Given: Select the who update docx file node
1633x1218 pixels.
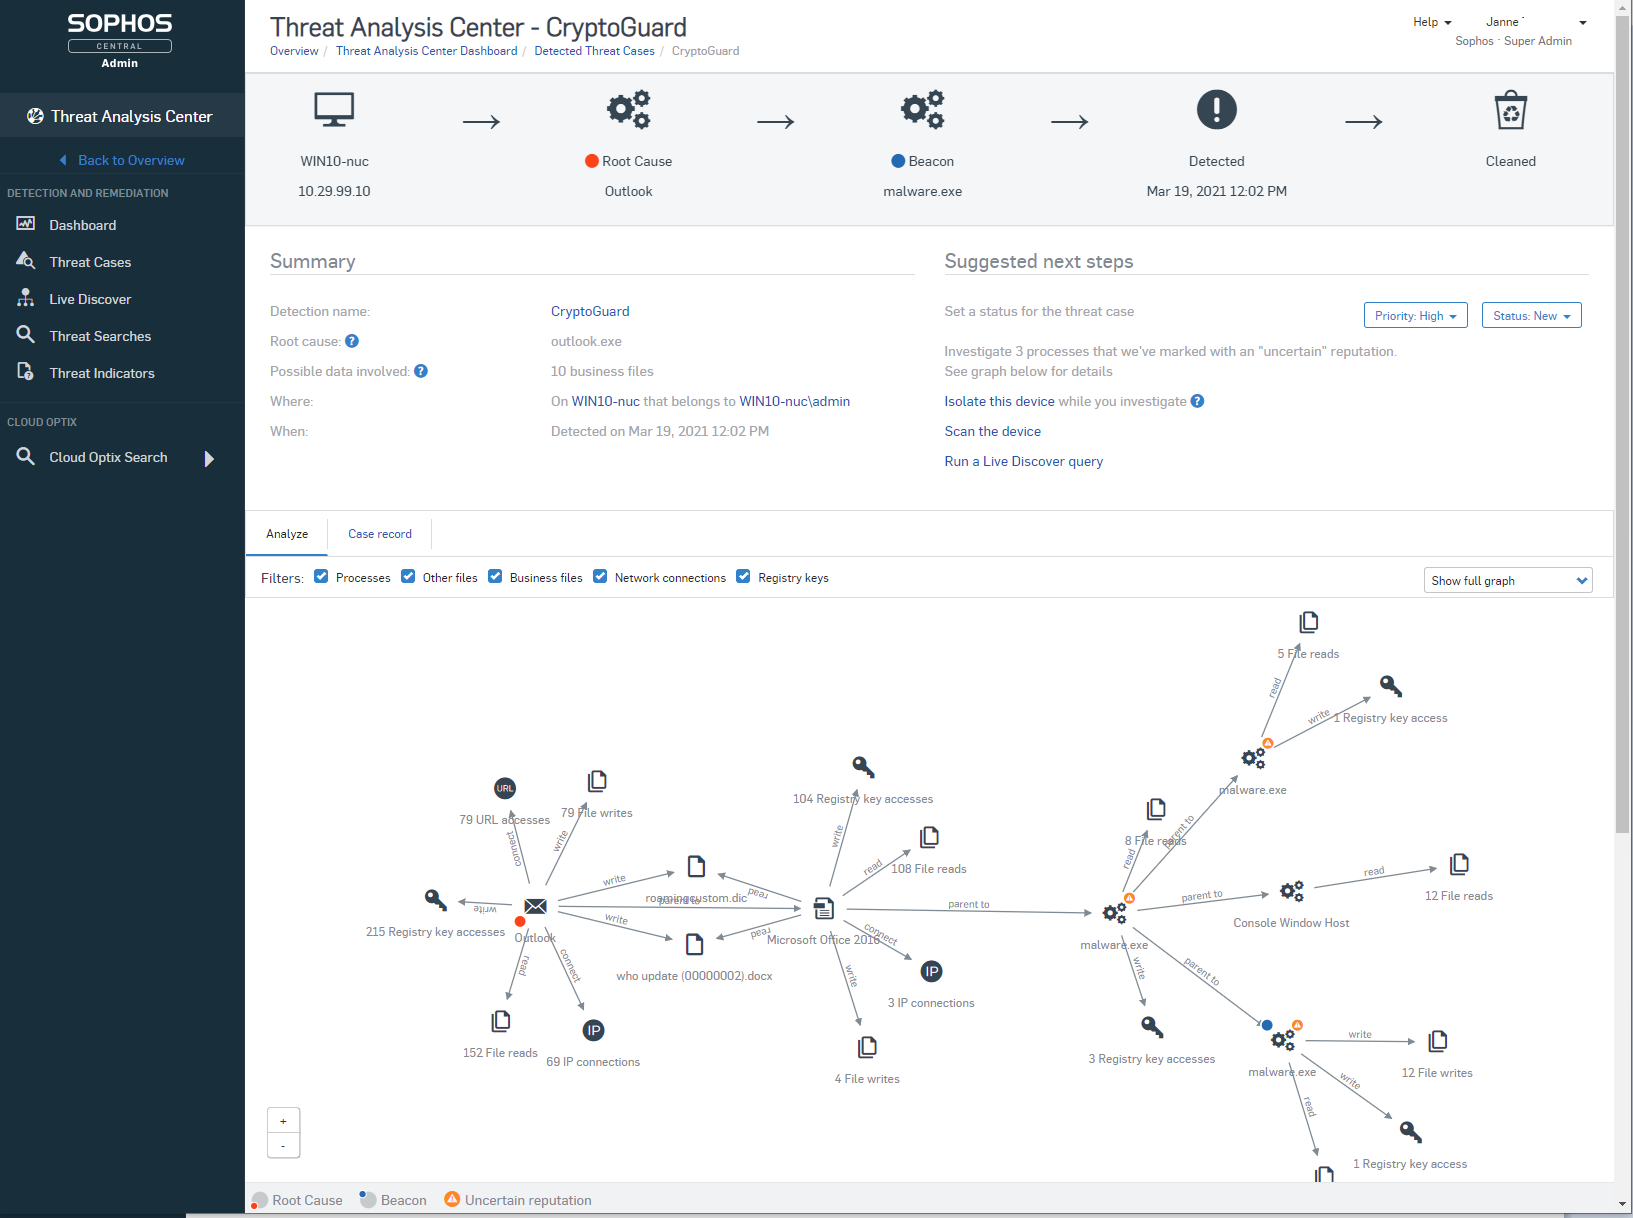Looking at the screenshot, I should tap(695, 944).
